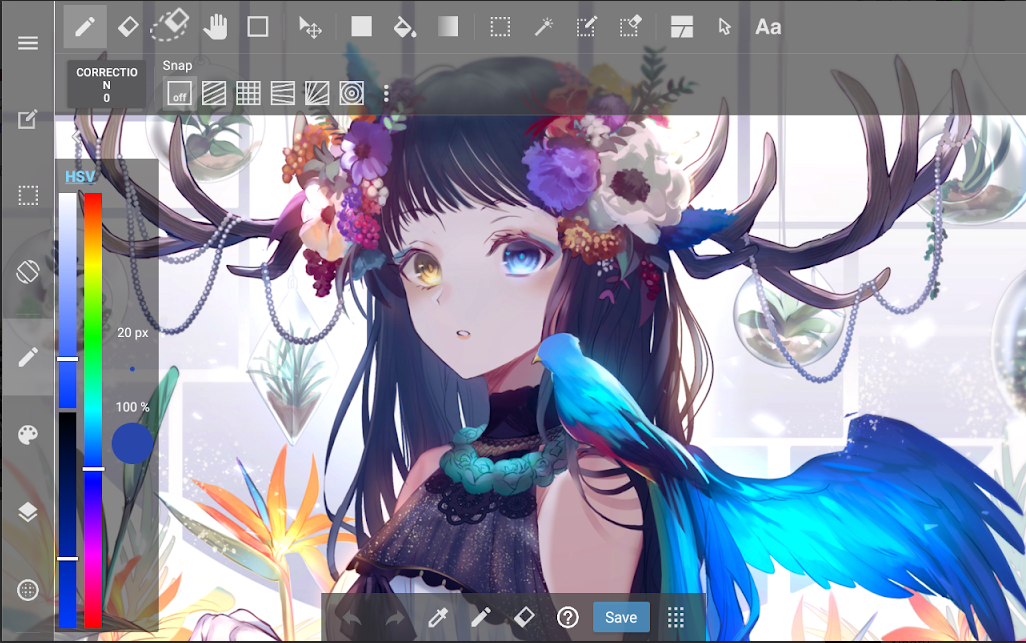1026x643 pixels.
Task: Open the hamburger menu at top left
Action: click(28, 43)
